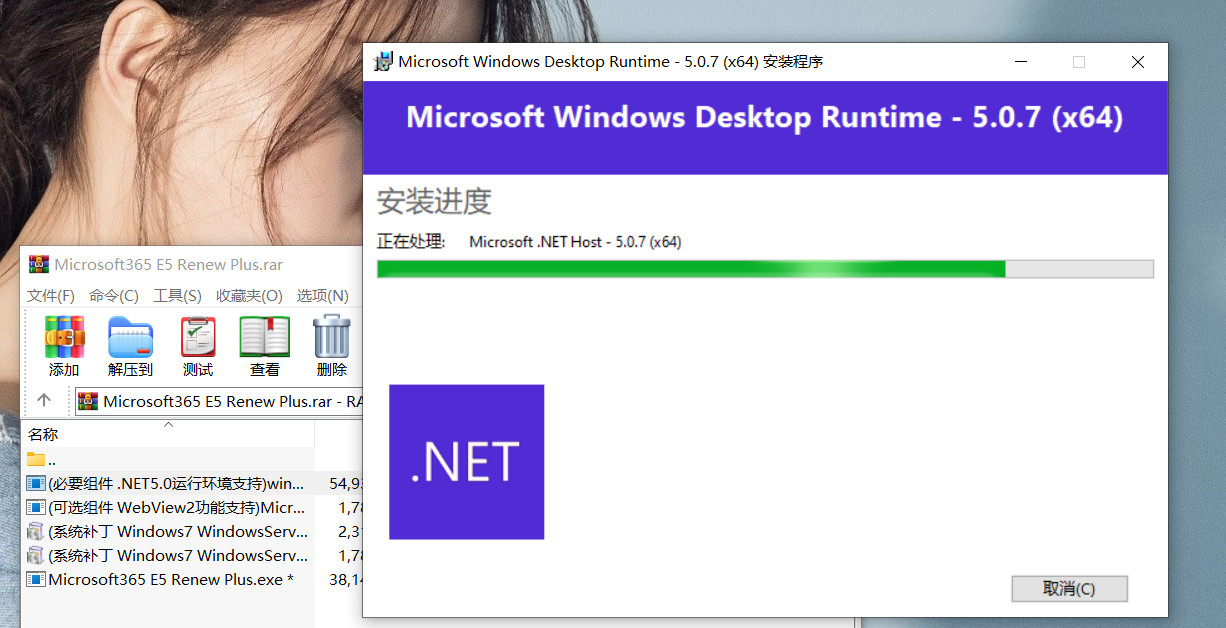The width and height of the screenshot is (1226, 628).
Task: Select the first 系统补丁 Windows7 patch file
Action: click(x=178, y=531)
